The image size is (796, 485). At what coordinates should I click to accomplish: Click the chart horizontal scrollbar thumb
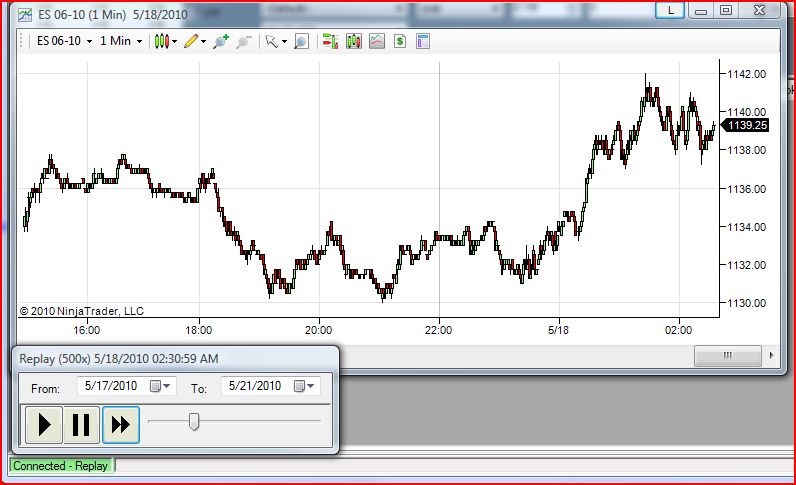(x=727, y=355)
